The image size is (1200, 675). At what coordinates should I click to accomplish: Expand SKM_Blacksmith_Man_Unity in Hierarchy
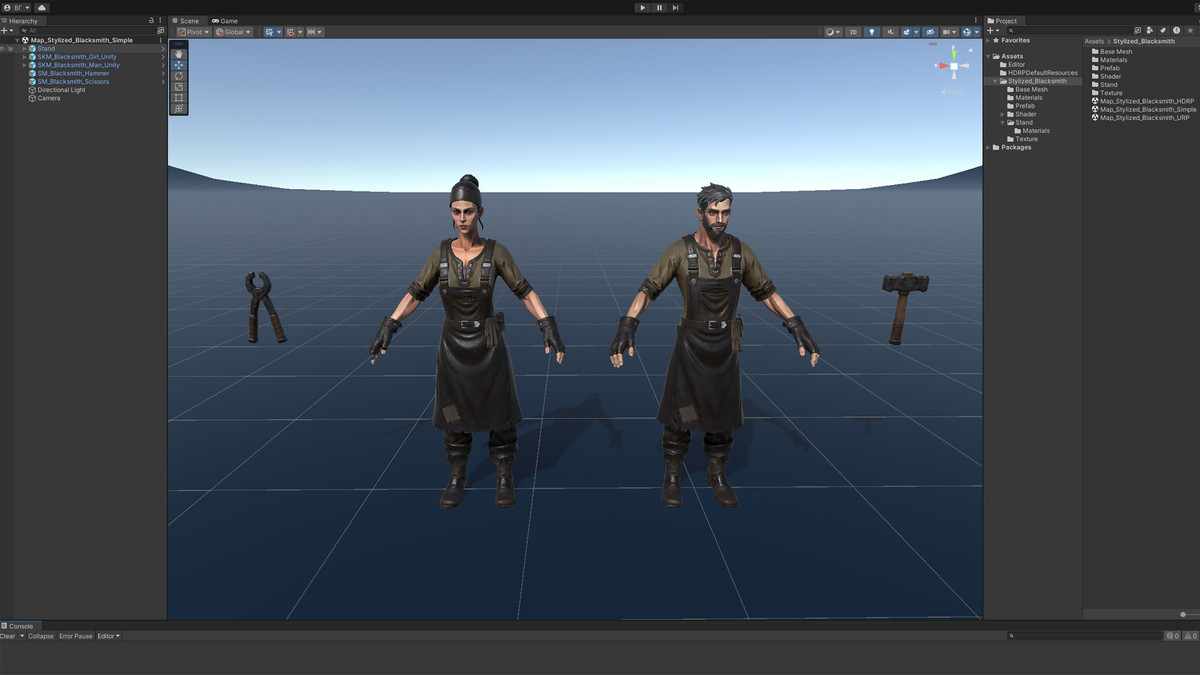(24, 65)
